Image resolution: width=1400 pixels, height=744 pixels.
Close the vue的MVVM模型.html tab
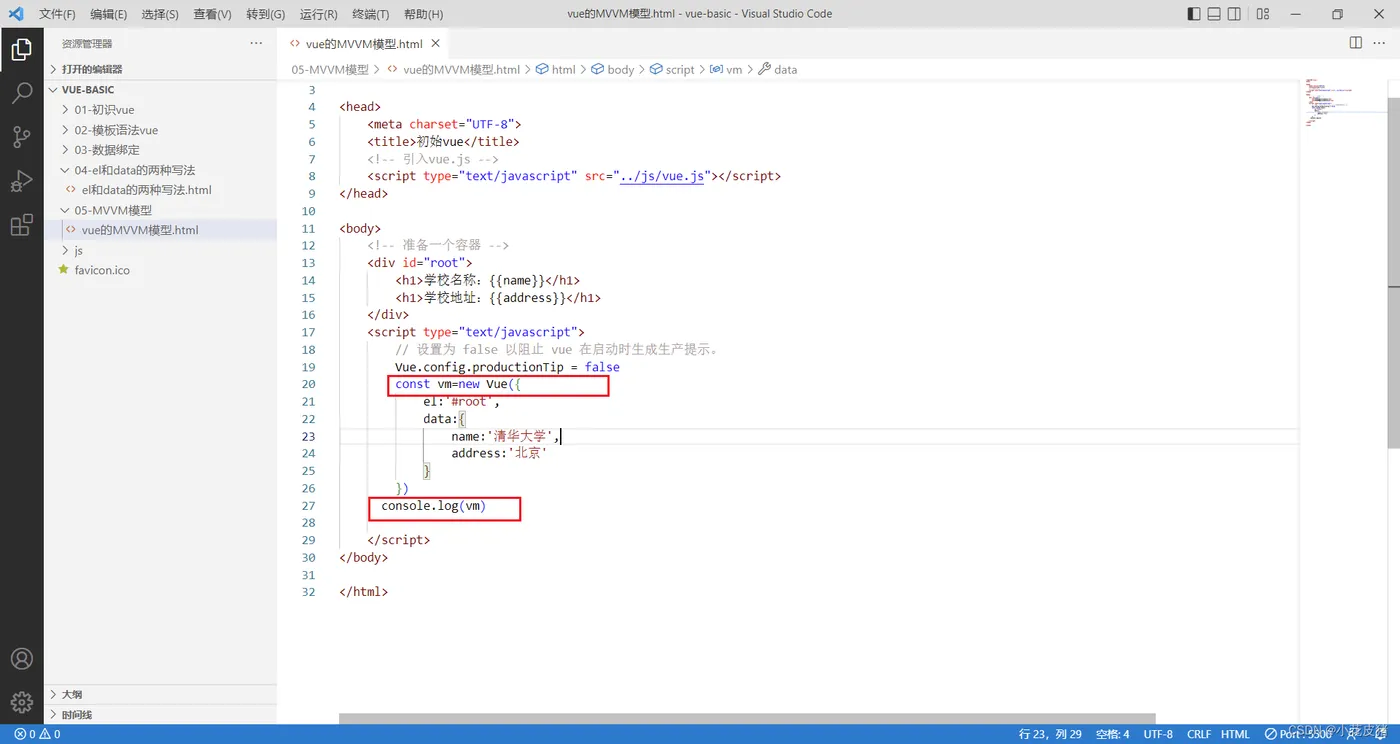pyautogui.click(x=434, y=44)
